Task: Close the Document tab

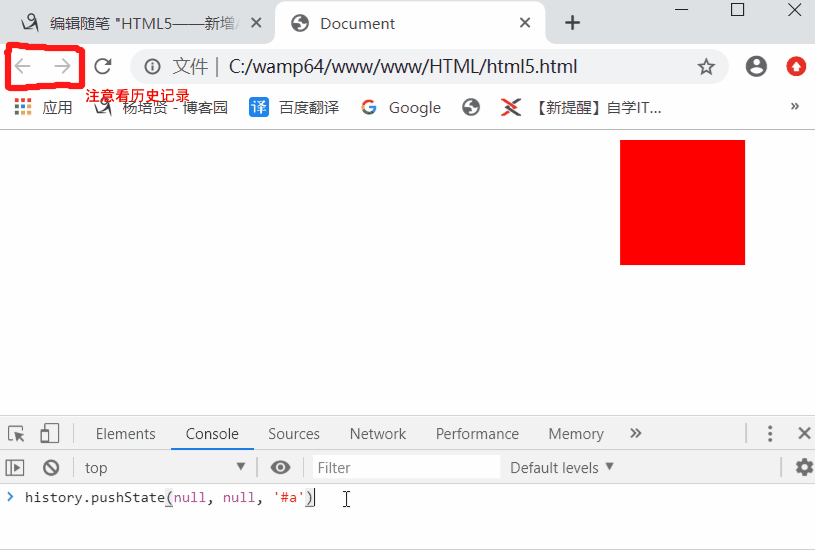Action: coord(525,23)
